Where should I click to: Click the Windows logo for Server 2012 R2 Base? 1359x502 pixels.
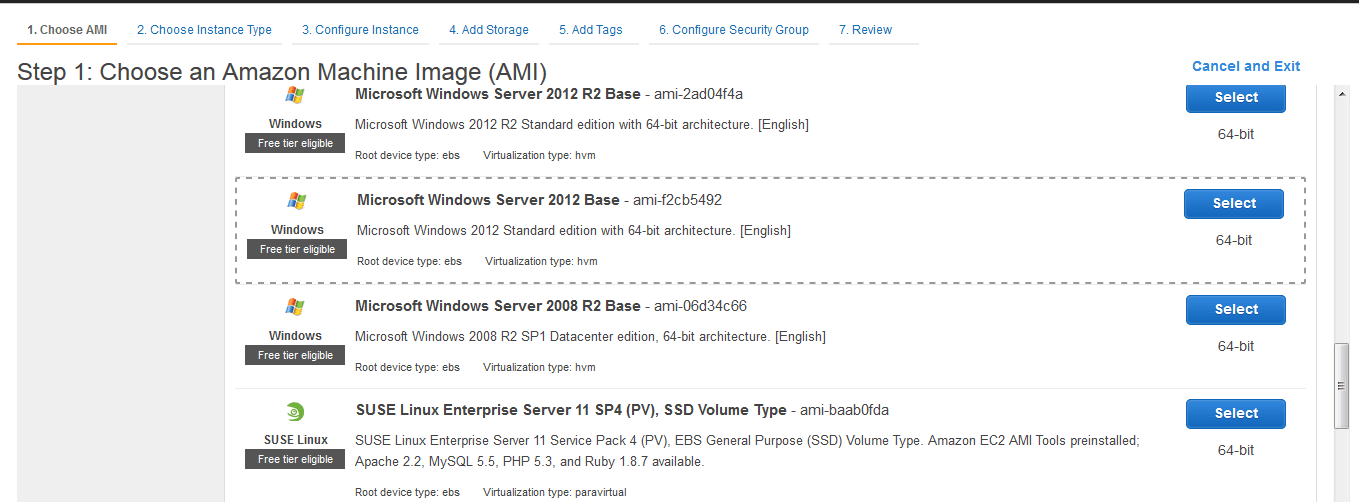coord(295,95)
